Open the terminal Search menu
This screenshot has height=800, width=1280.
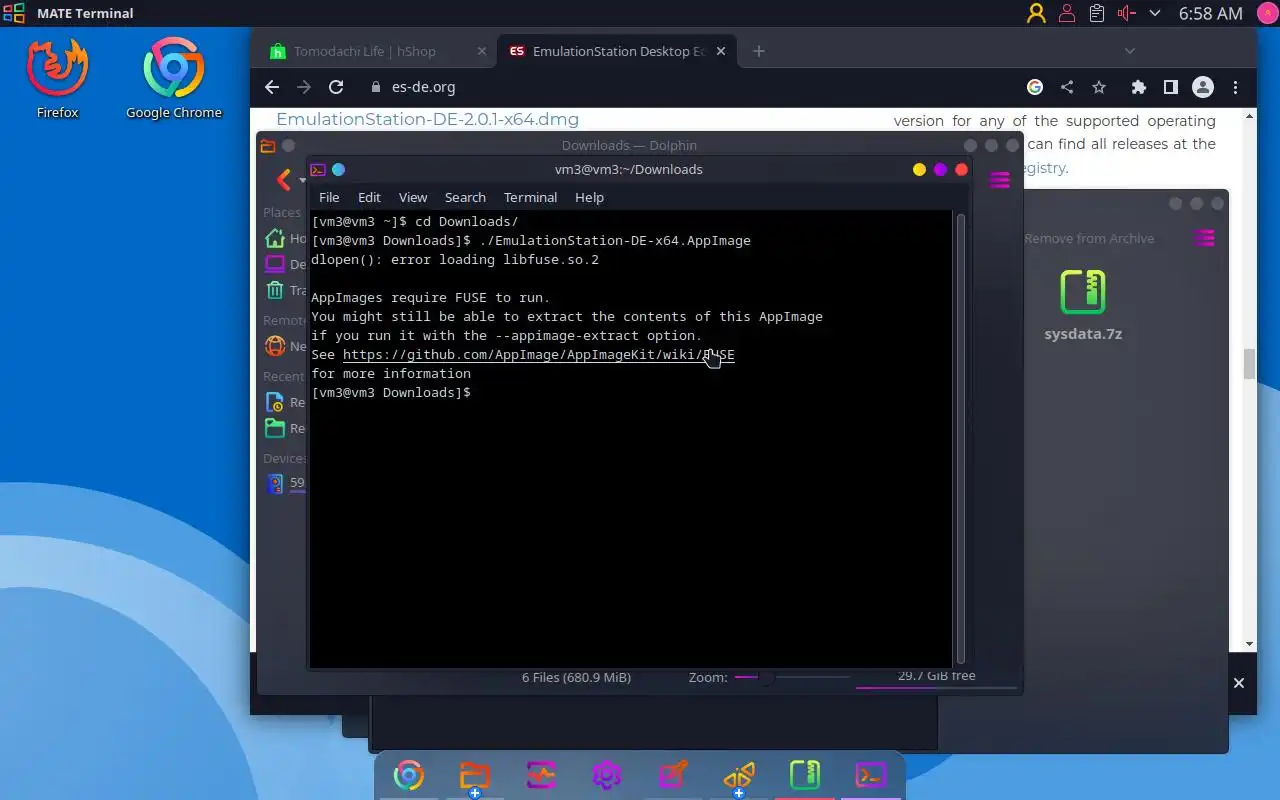coord(465,197)
